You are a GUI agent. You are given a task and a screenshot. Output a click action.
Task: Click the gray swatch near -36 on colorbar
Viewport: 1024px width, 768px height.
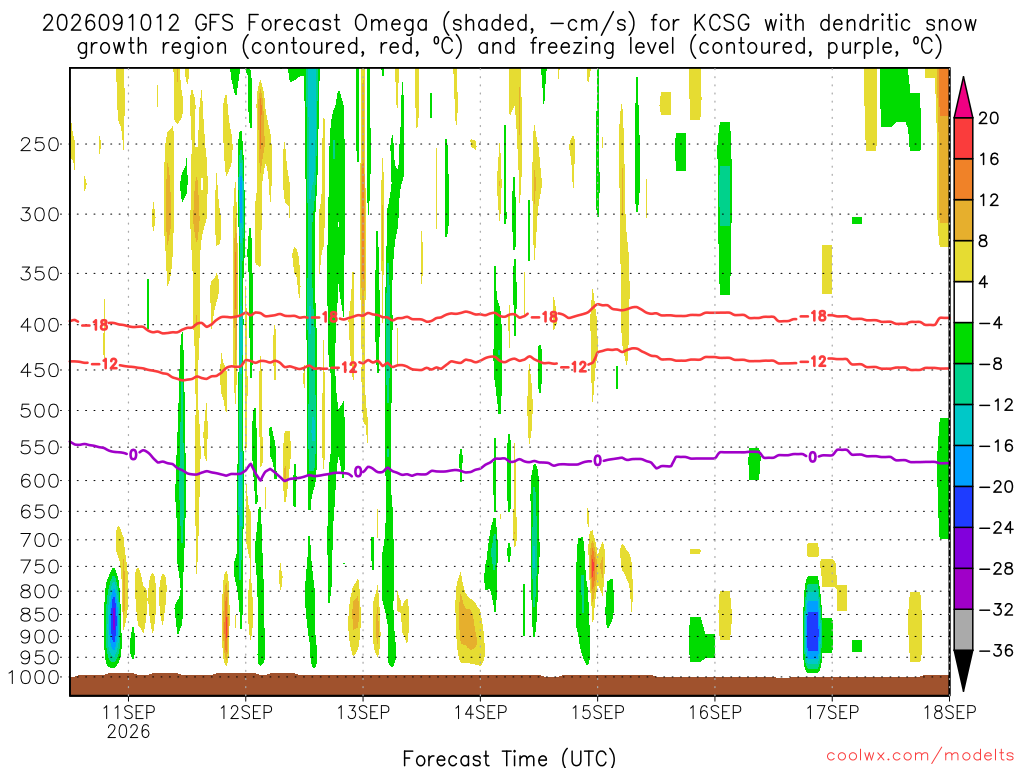(963, 630)
